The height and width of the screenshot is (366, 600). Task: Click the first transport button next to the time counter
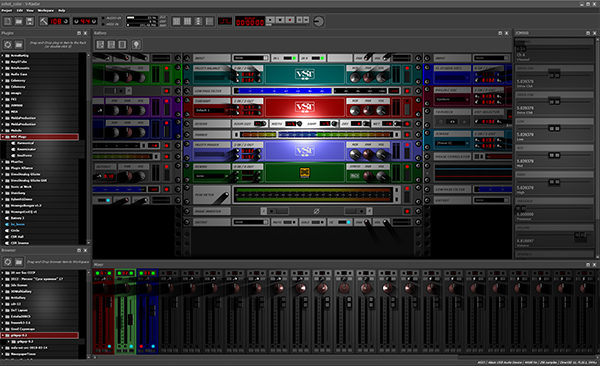270,20
